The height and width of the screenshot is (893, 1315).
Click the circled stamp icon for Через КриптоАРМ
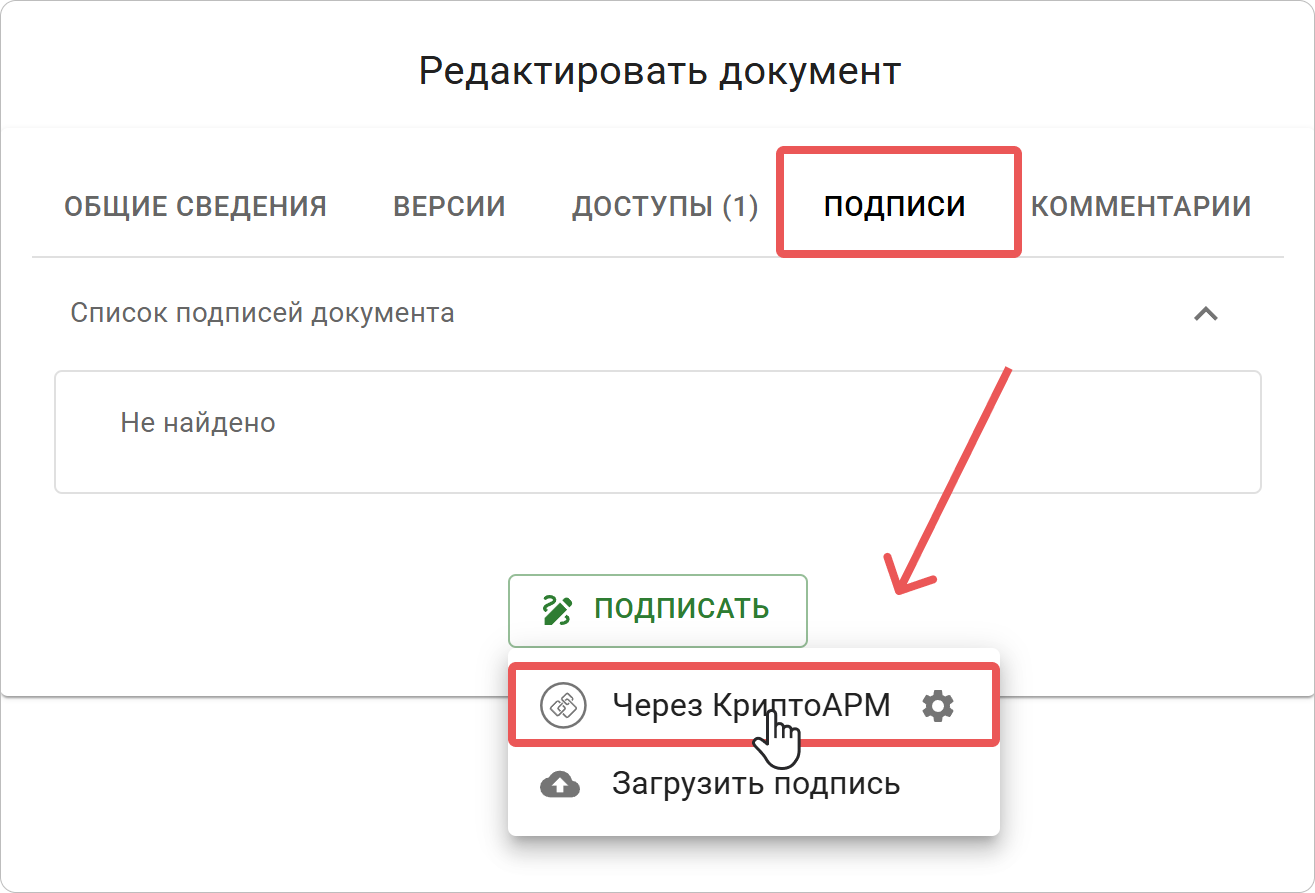pos(563,704)
